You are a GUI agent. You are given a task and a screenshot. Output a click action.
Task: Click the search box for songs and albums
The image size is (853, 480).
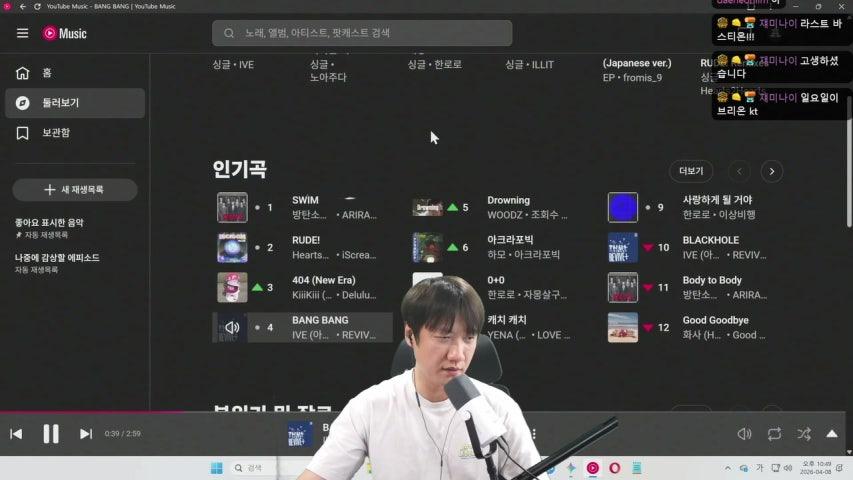pos(362,33)
